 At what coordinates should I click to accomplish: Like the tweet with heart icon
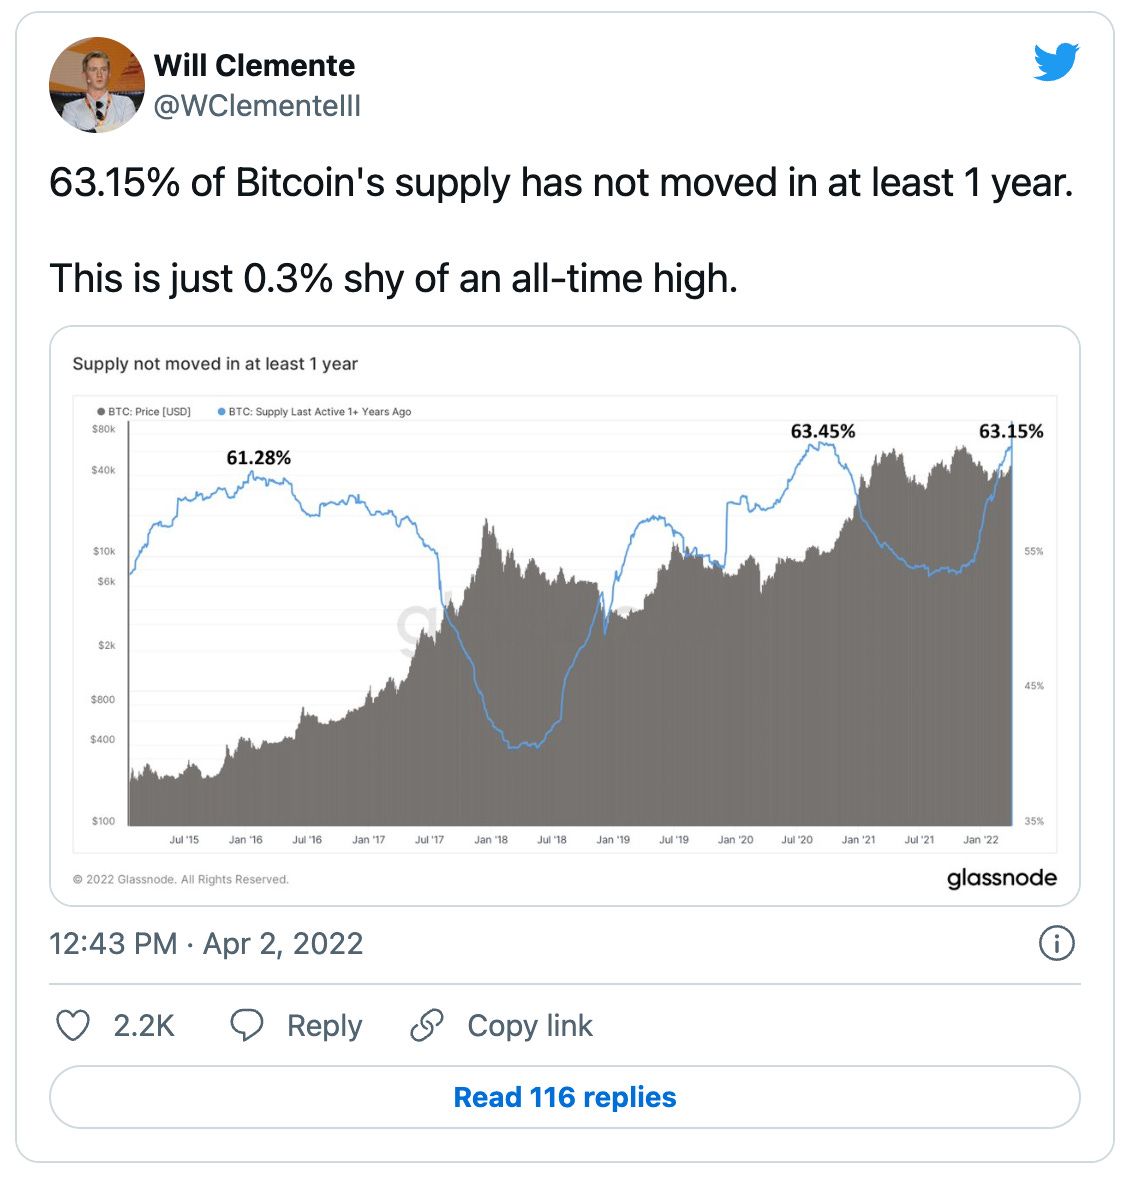tap(72, 1026)
